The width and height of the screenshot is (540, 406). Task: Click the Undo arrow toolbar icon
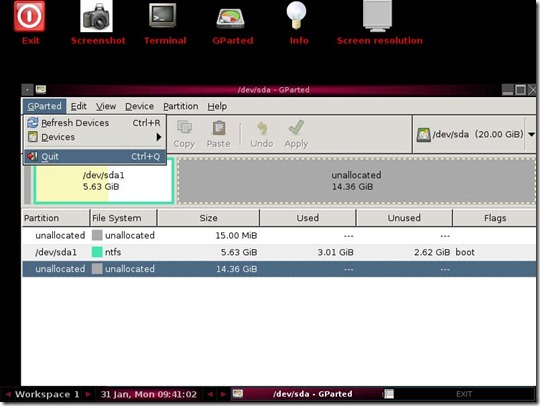point(262,128)
